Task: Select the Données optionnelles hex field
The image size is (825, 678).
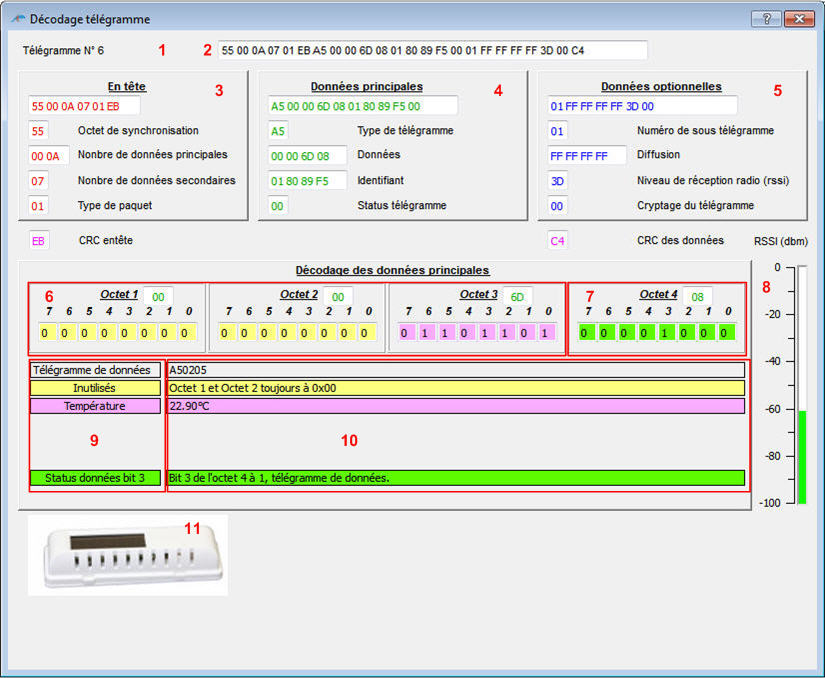Action: coord(642,106)
